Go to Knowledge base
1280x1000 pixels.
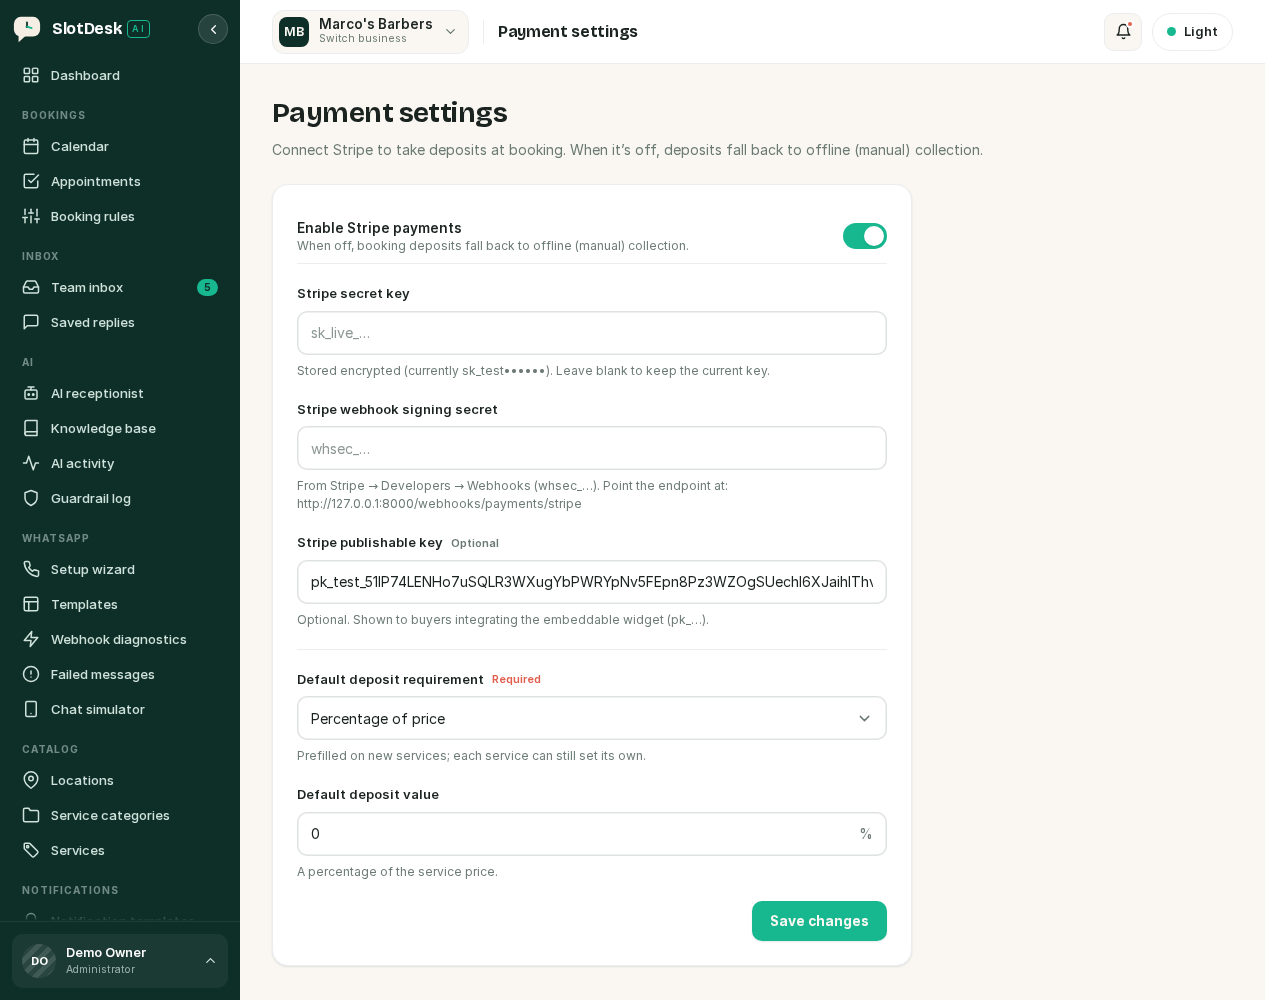click(x=120, y=428)
